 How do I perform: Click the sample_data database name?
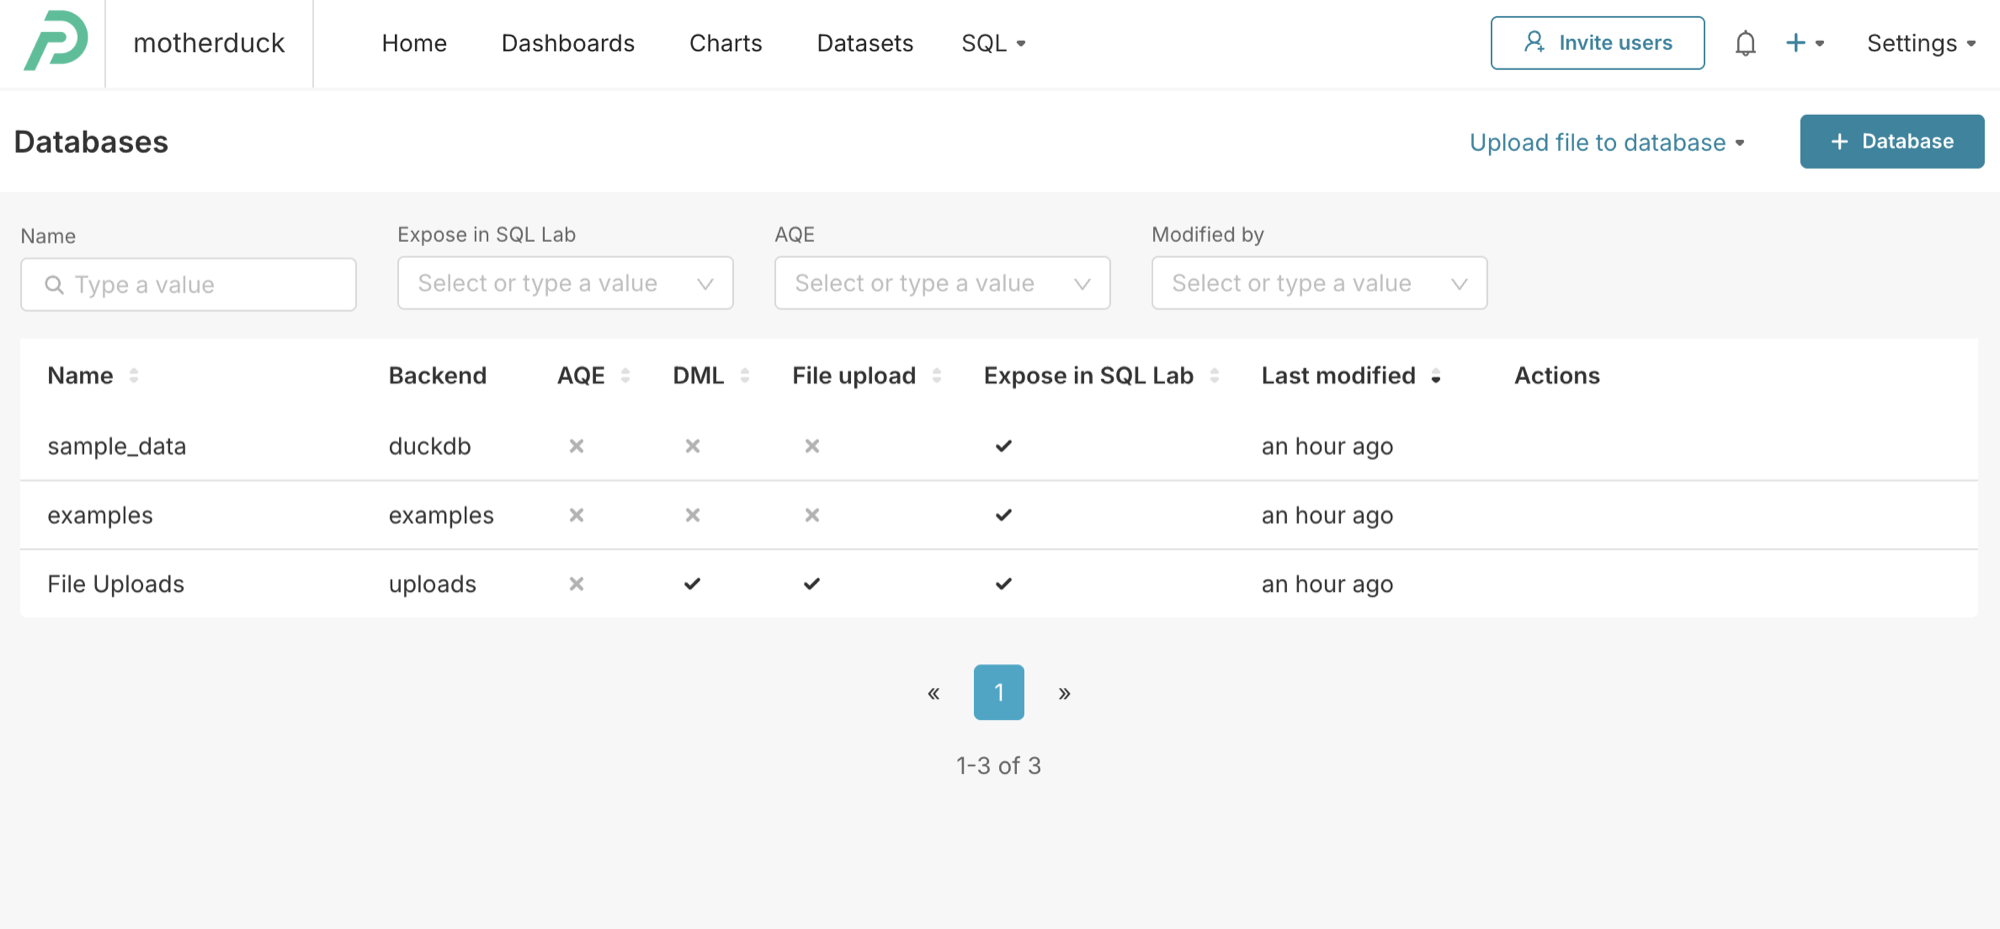tap(117, 446)
